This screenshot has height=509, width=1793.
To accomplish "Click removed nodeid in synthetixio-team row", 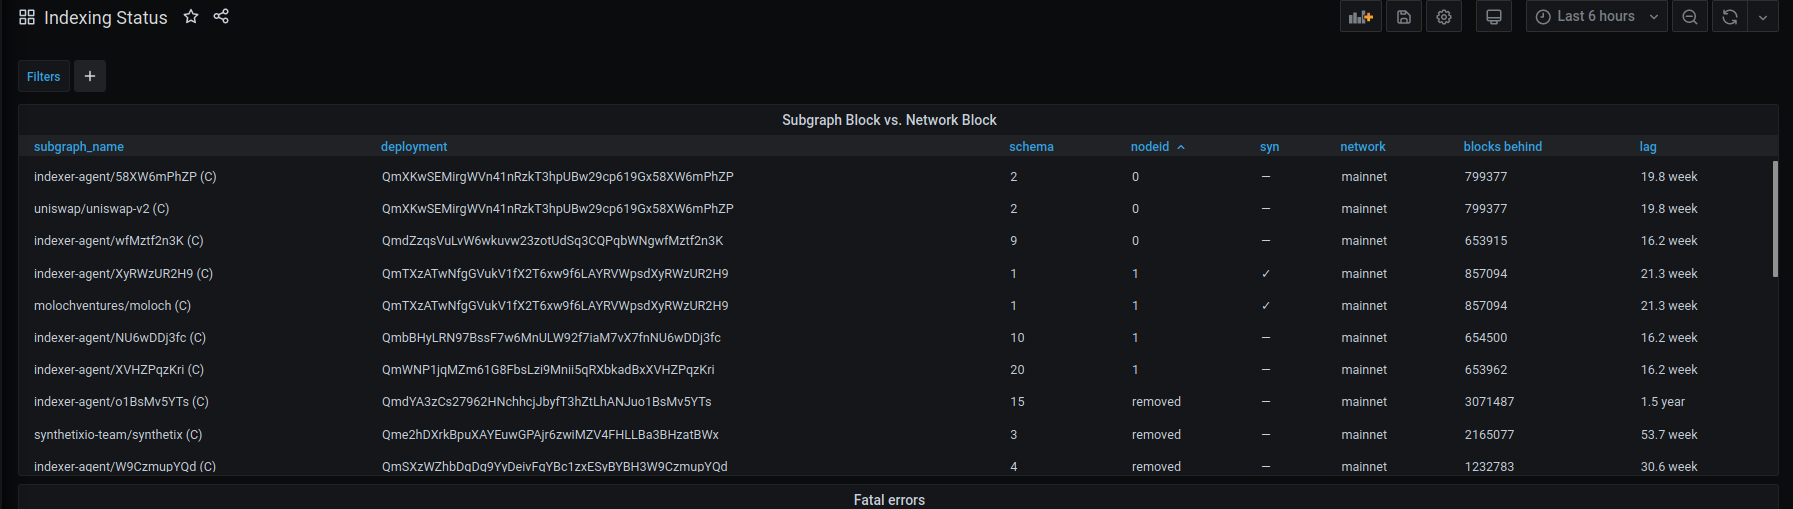I will click(1156, 435).
